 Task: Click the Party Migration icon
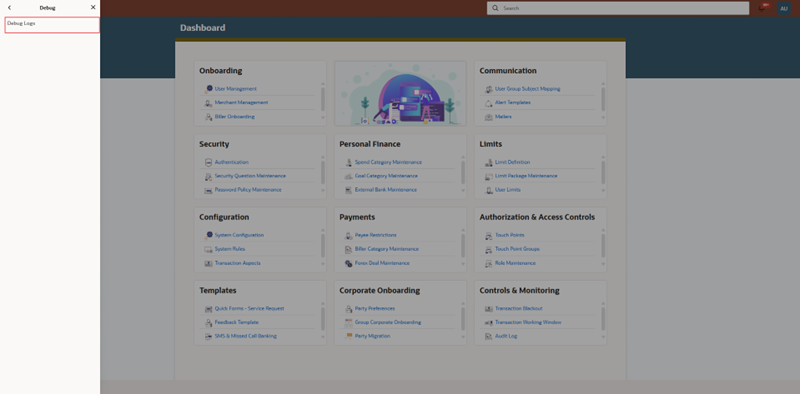coord(348,336)
